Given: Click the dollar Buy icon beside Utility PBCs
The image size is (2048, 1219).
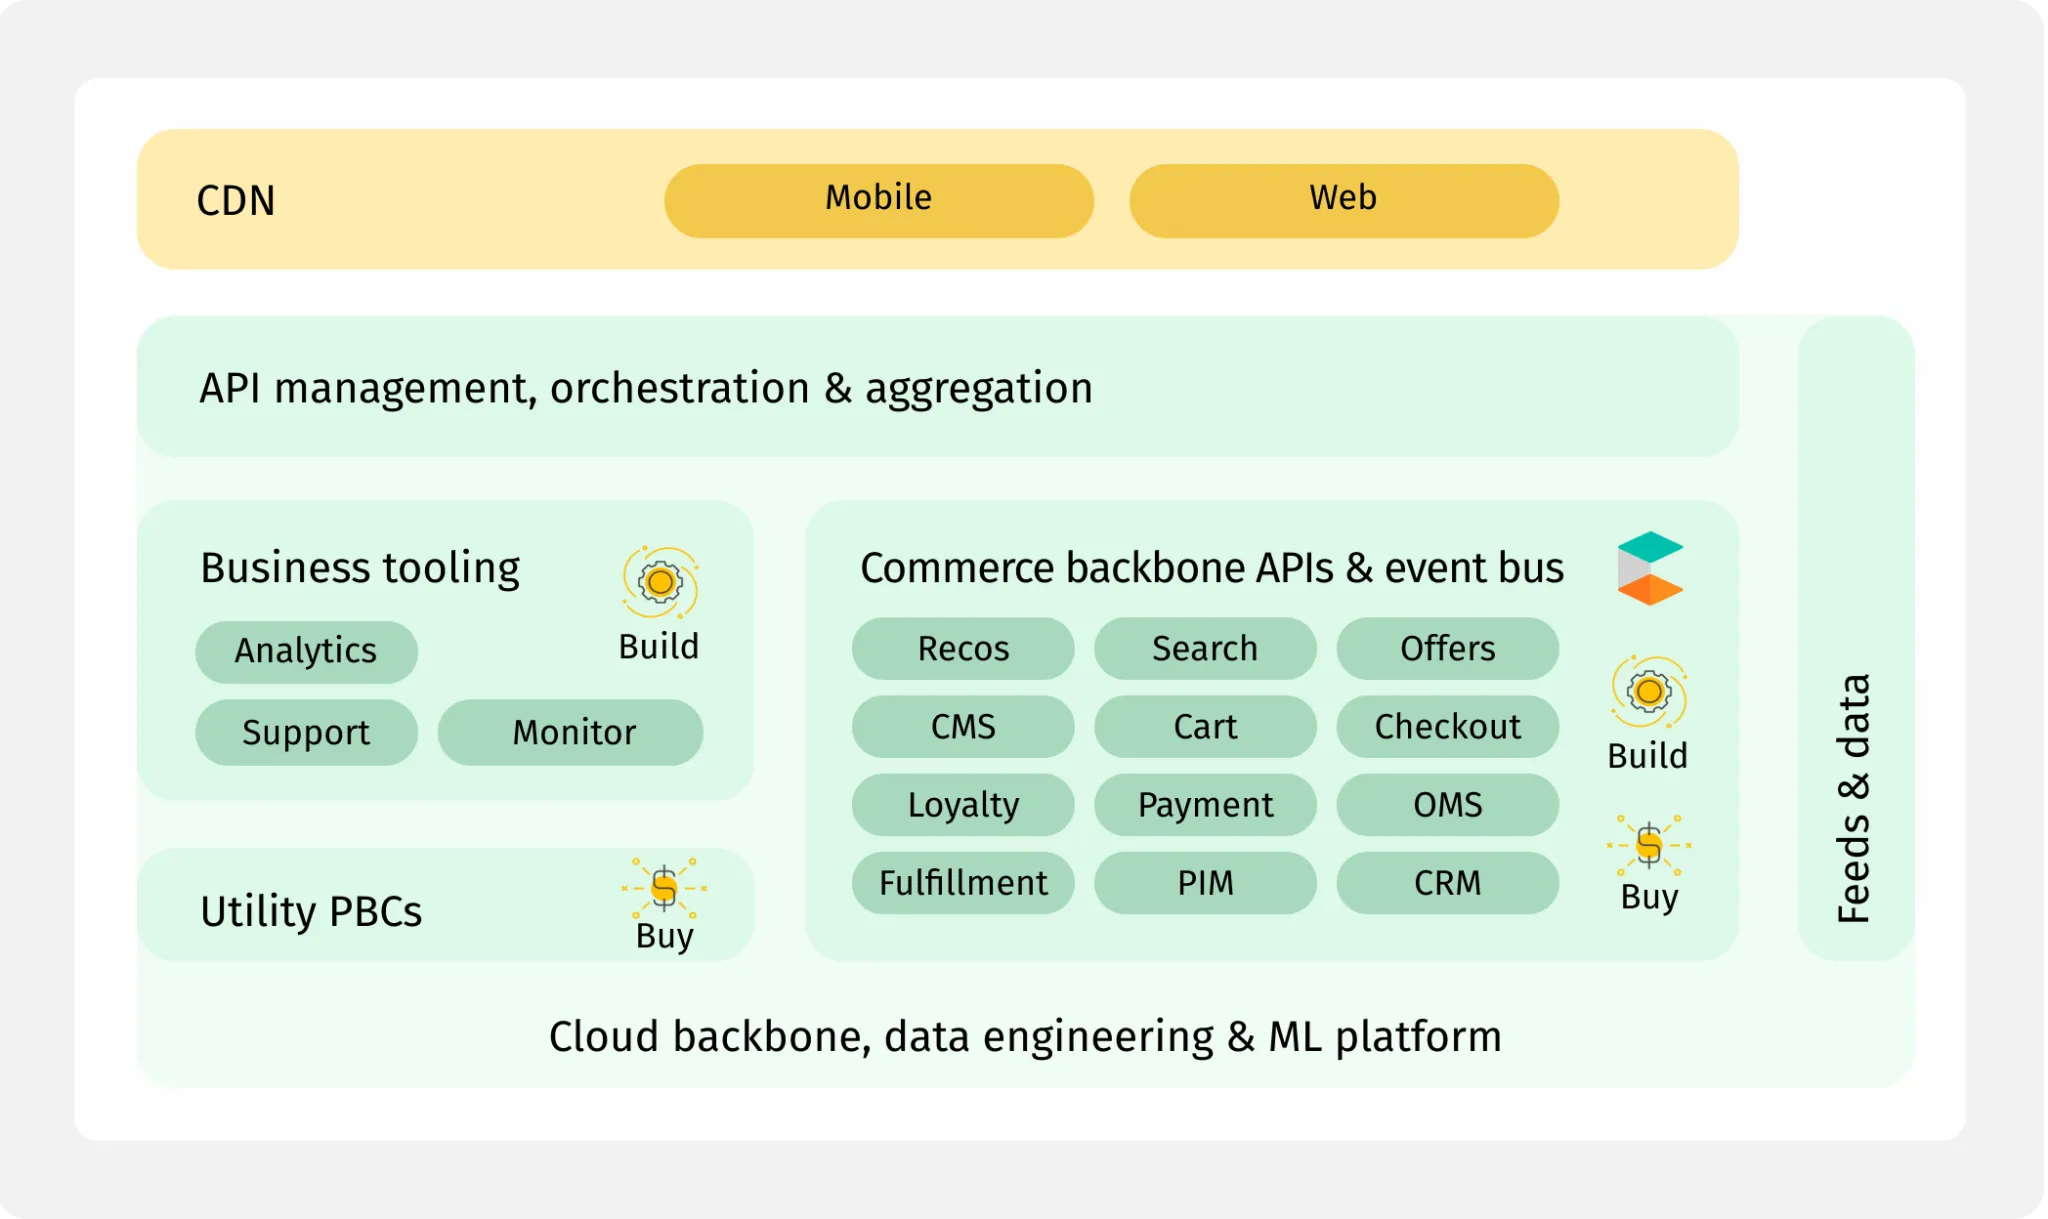Looking at the screenshot, I should click(662, 888).
